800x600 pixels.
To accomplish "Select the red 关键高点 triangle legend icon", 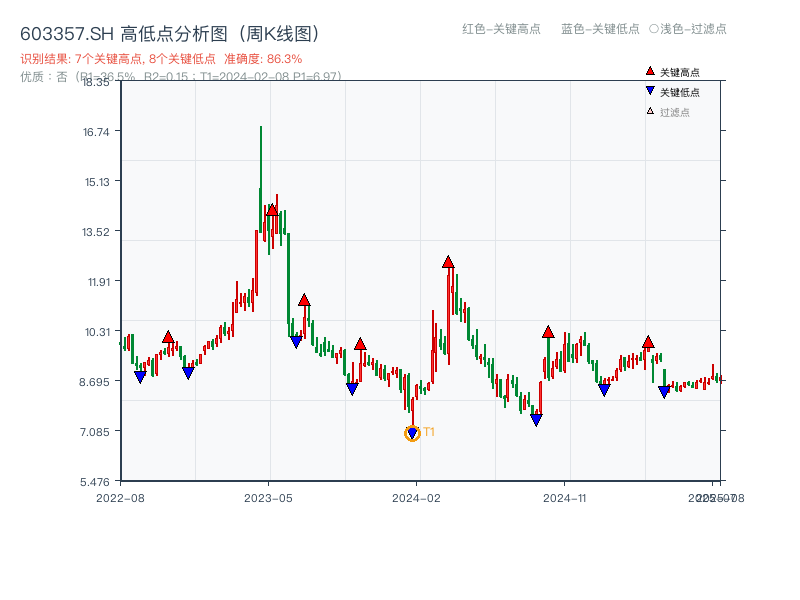I will coord(650,71).
